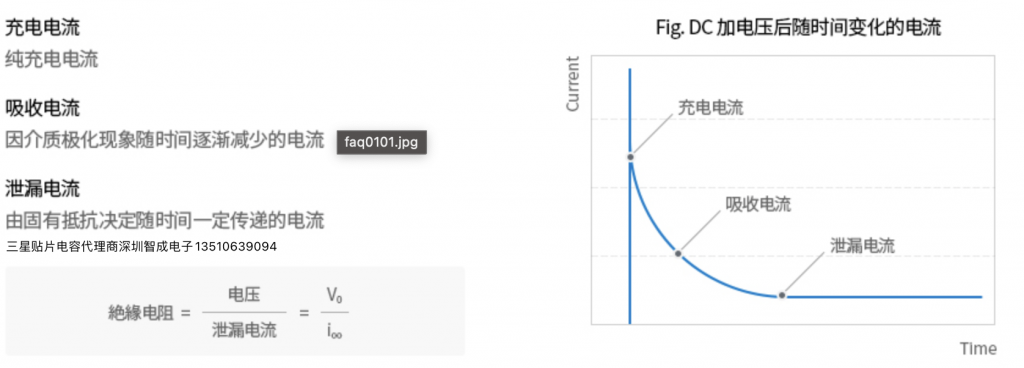Click the vertical blue line in the chart
This screenshot has height=368, width=1024.
[630, 196]
